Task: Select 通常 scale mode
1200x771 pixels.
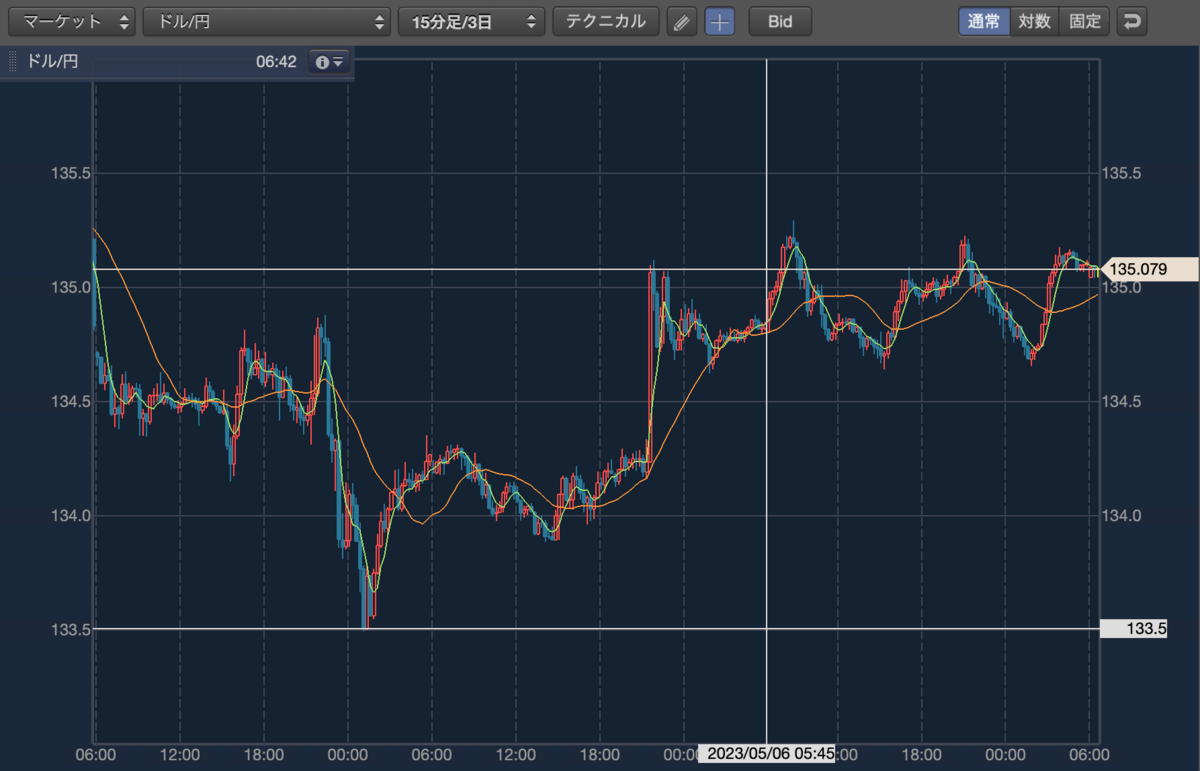Action: point(984,21)
